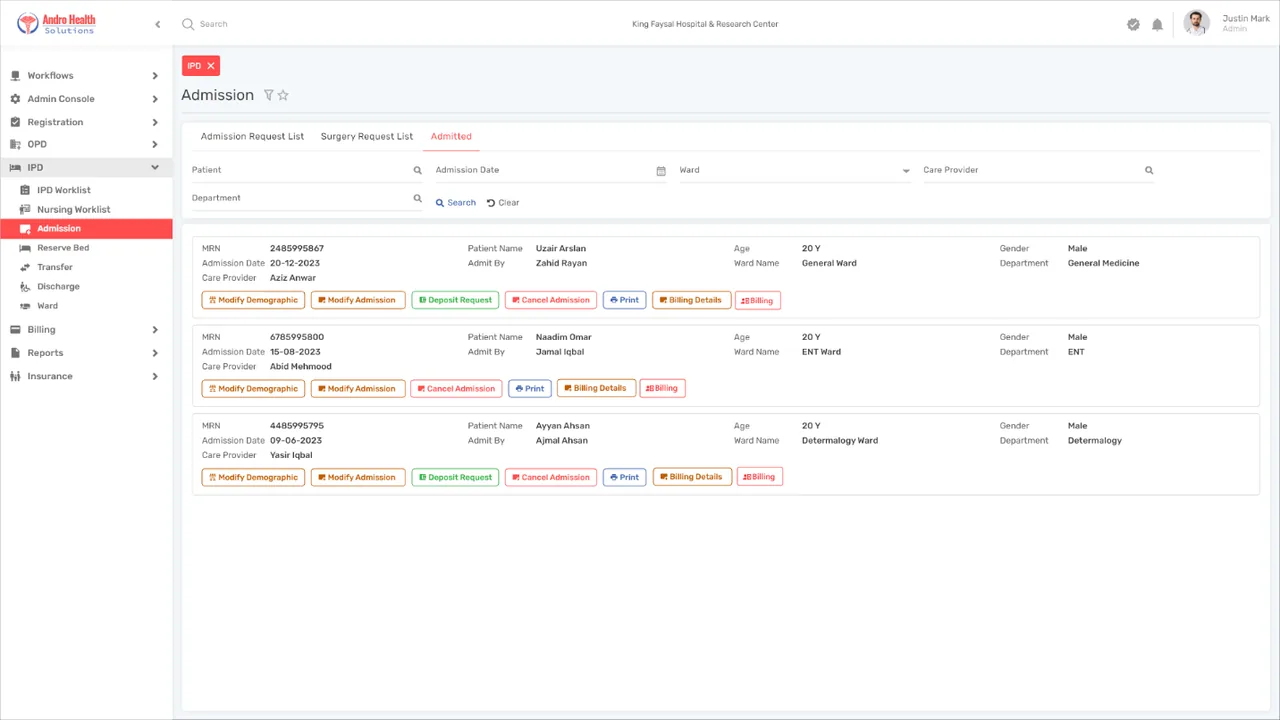Click the Patient field search icon
The width and height of the screenshot is (1280, 720).
click(418, 171)
